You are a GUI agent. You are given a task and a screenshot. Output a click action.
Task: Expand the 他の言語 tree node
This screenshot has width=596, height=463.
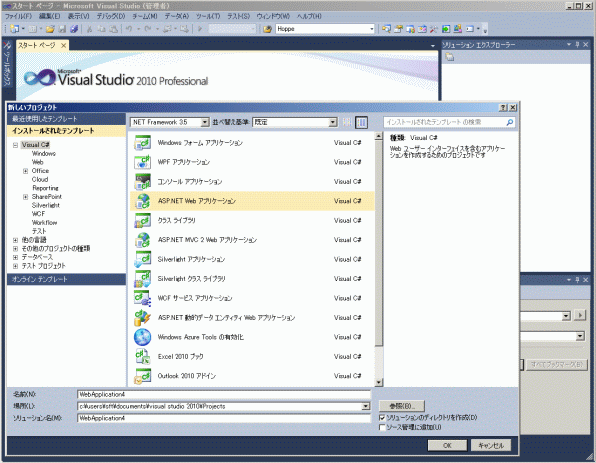point(16,240)
